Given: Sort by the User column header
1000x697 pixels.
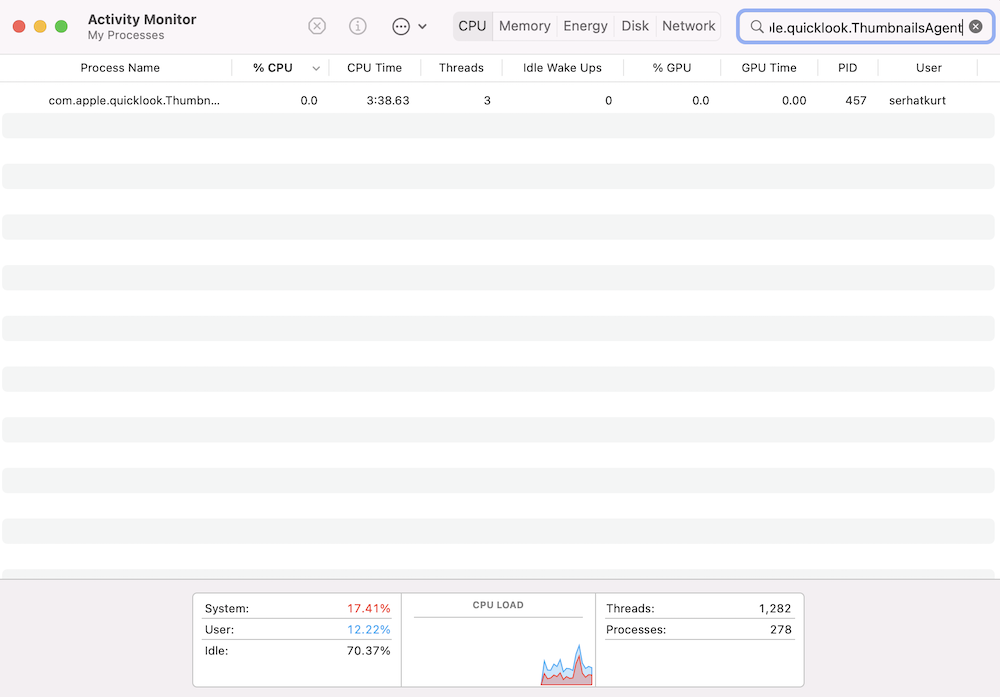Looking at the screenshot, I should (x=929, y=68).
